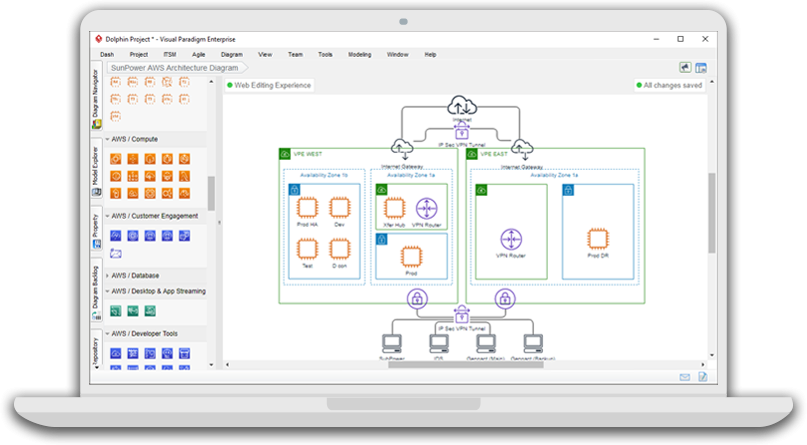Select the VPN lock circle below VPE WEST
The image size is (807, 445).
coord(417,299)
